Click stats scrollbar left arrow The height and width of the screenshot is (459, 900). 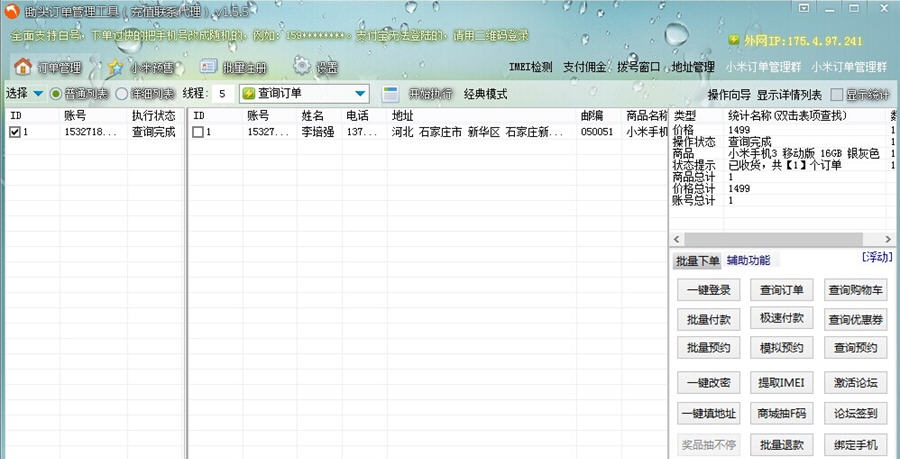(677, 239)
